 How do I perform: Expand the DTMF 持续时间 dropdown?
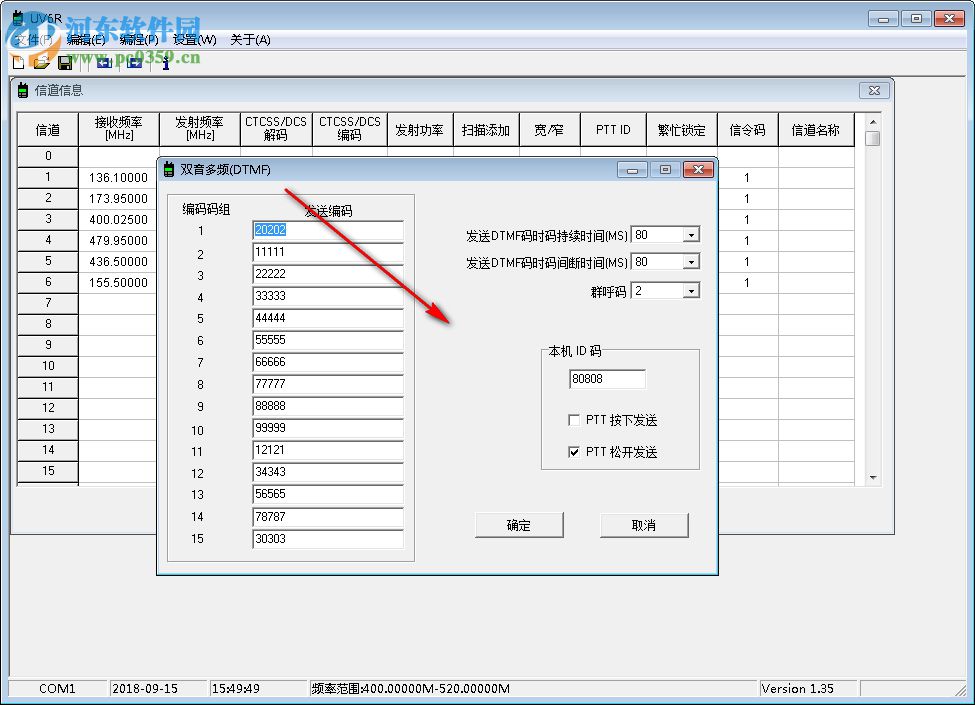coord(691,235)
